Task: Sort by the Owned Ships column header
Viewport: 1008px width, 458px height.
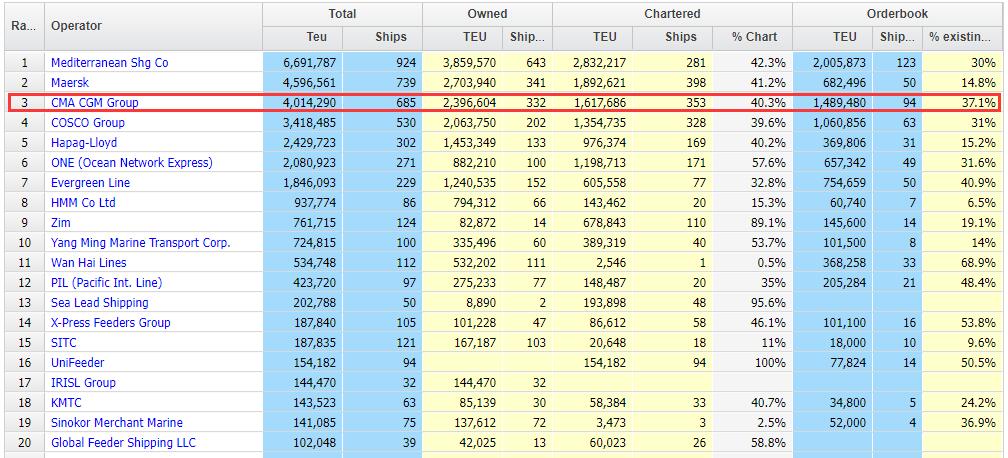Action: click(527, 37)
